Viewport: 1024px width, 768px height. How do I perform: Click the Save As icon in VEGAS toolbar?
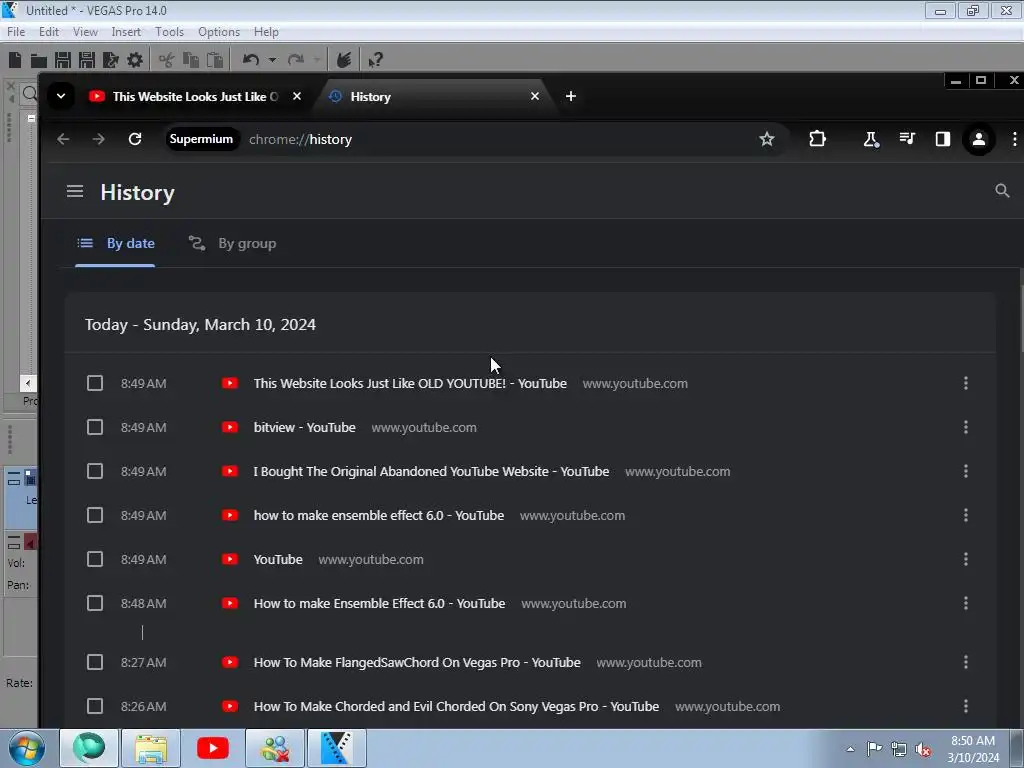pyautogui.click(x=87, y=60)
